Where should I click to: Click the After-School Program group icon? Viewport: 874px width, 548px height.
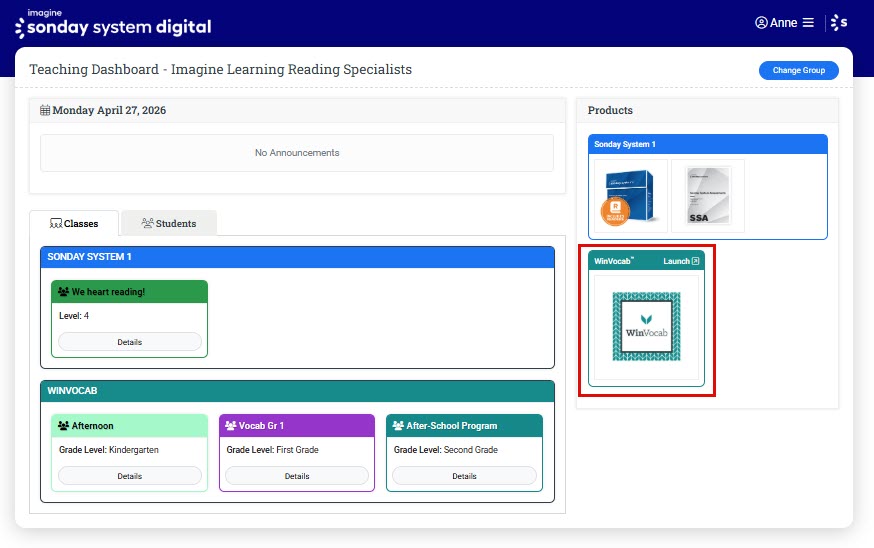398,425
